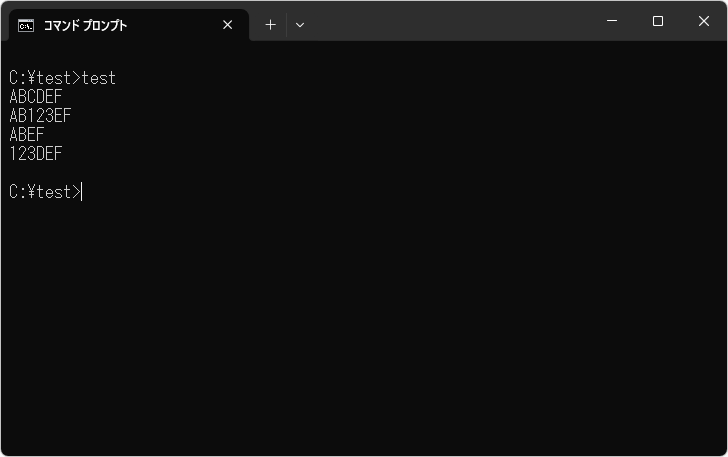Screen dimensions: 728x457
Task: Click the 123DEF output line
Action: point(36,154)
